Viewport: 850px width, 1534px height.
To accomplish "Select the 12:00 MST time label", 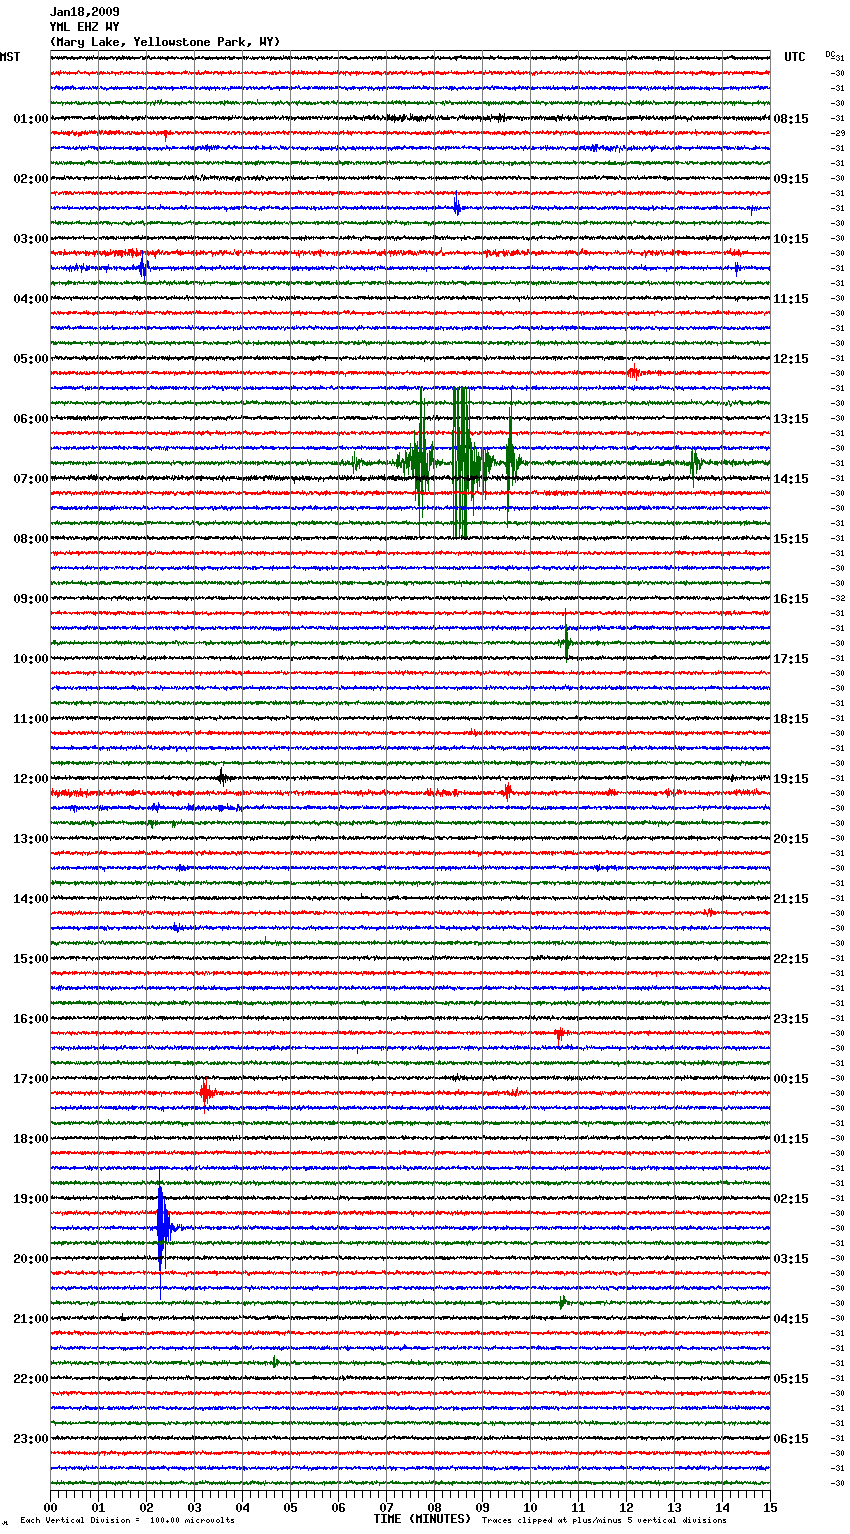I will coord(31,779).
